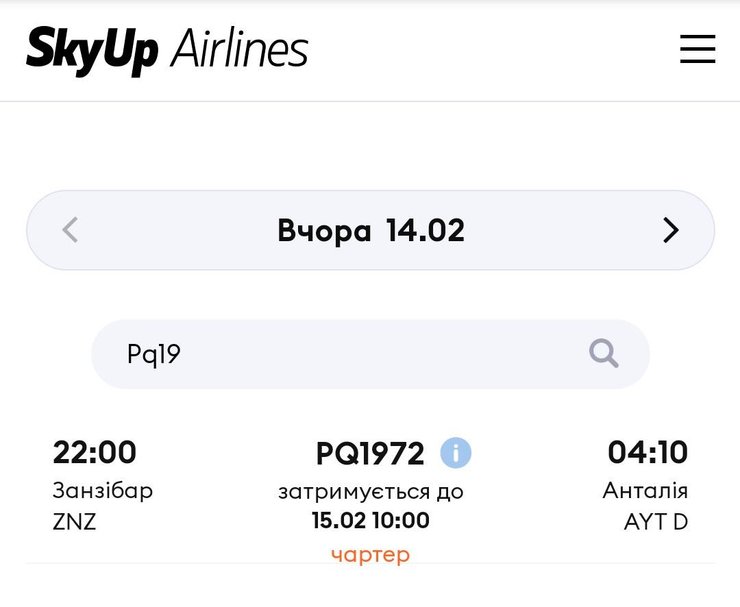Open the hamburger navigation menu

697,49
